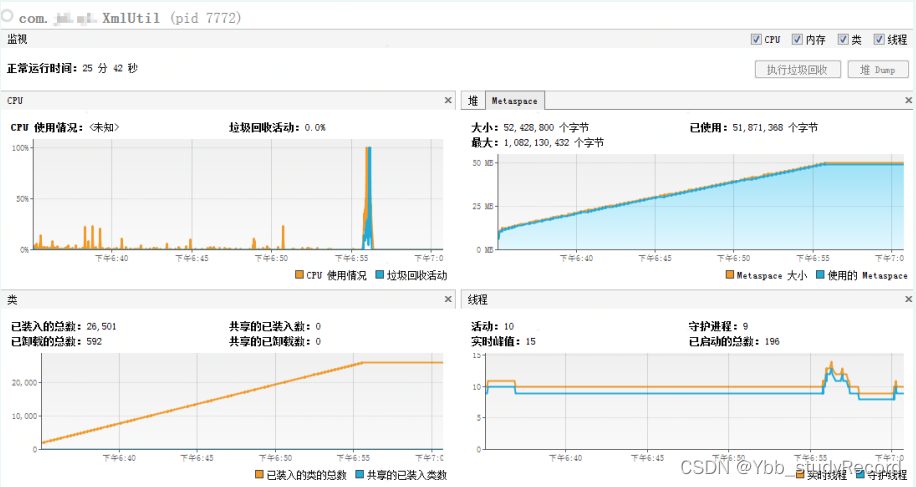Screen dimensions: 916x487
Task: Click the orange 已装入的类的总数 legend swatch
Action: pyautogui.click(x=259, y=474)
